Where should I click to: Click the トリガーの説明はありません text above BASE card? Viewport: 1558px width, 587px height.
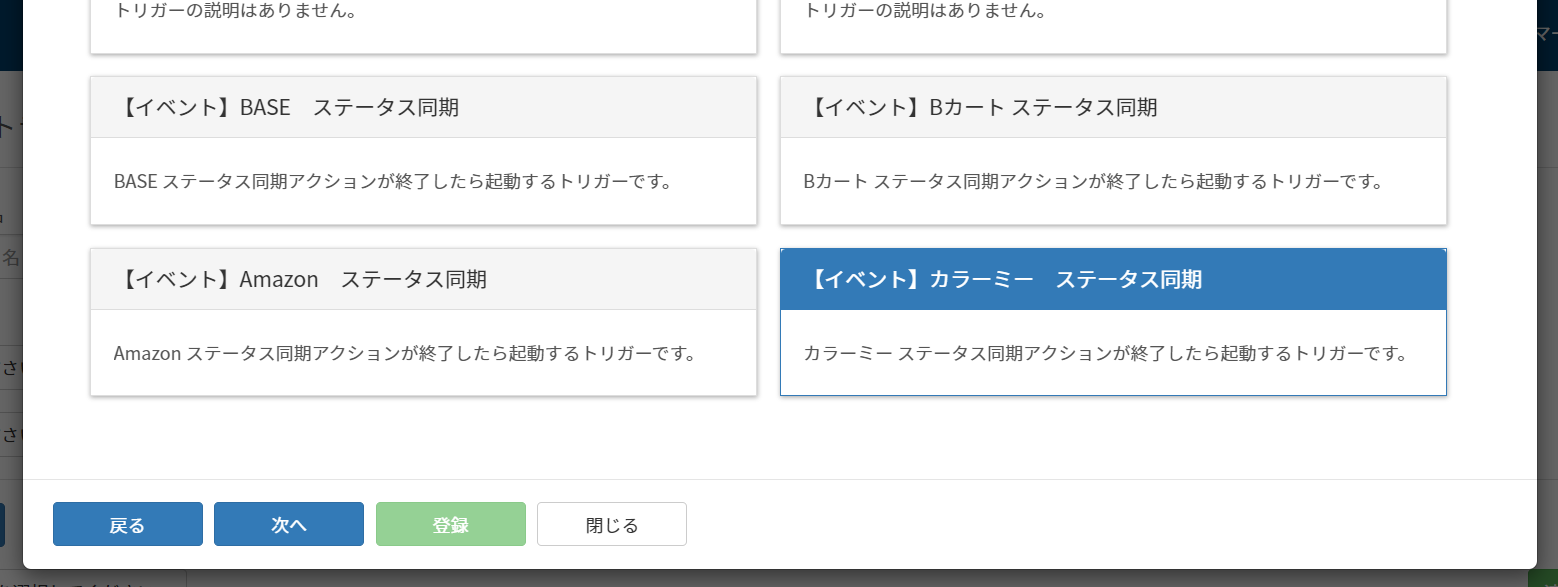click(236, 13)
